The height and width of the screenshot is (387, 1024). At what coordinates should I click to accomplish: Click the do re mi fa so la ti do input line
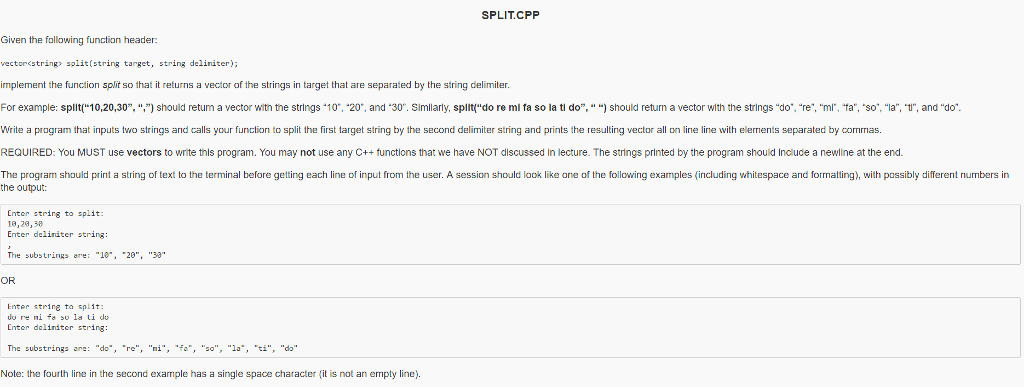coord(53,317)
